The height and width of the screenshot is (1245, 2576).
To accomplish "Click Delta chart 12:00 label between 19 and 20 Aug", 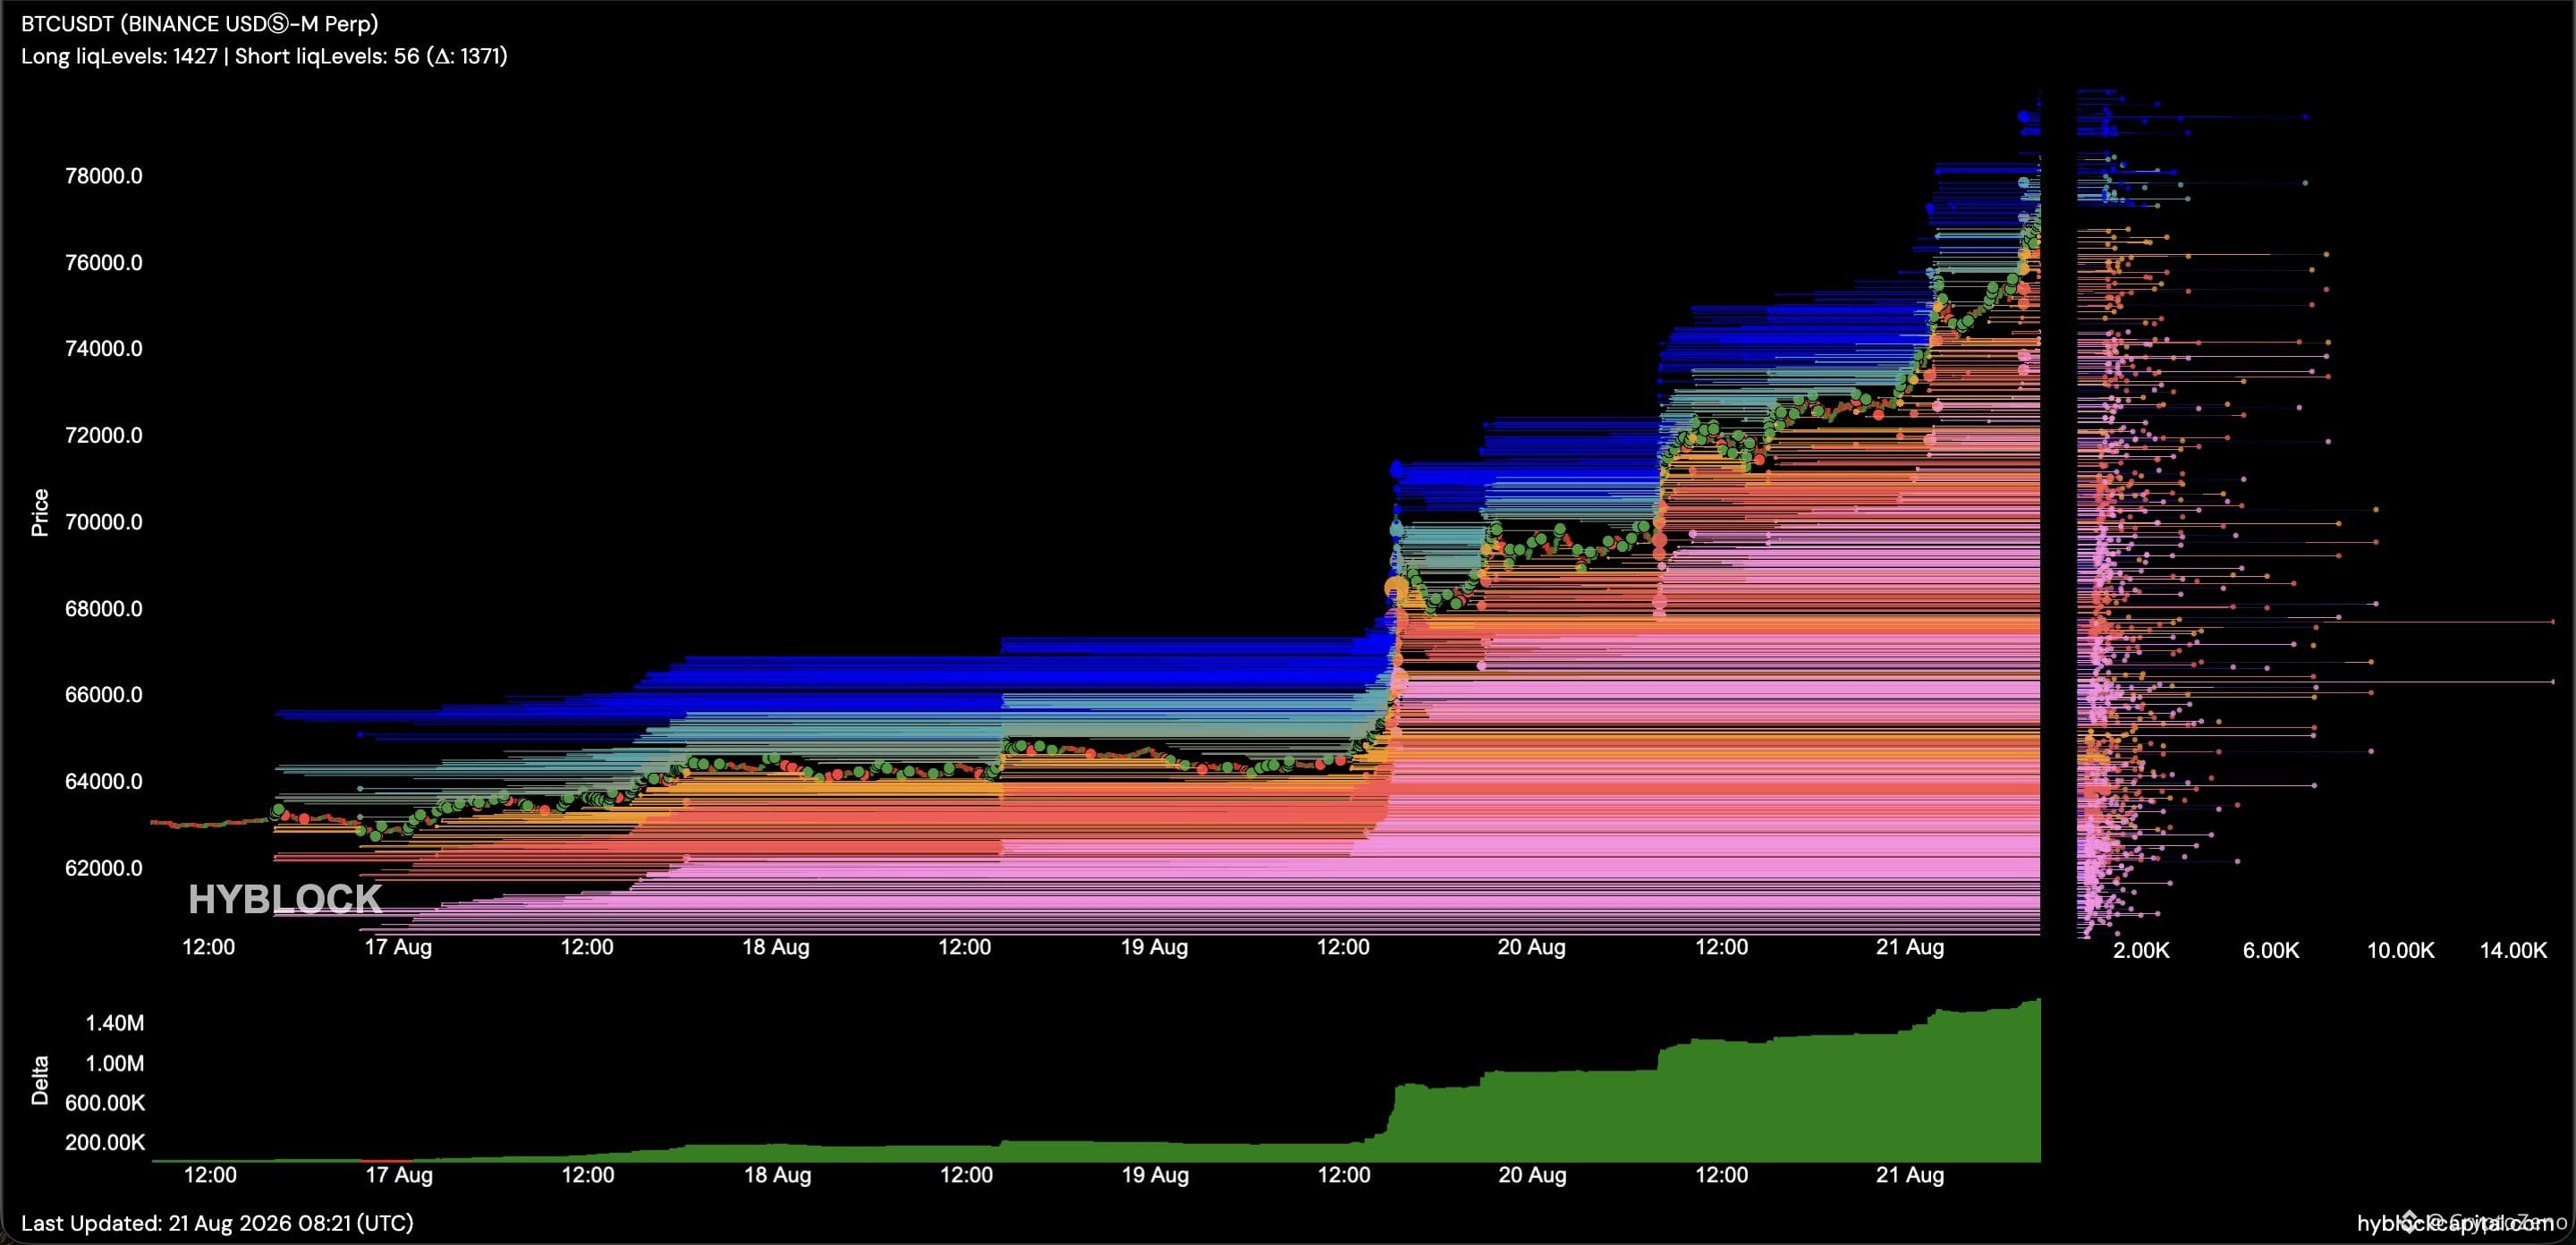I will click(1344, 1175).
